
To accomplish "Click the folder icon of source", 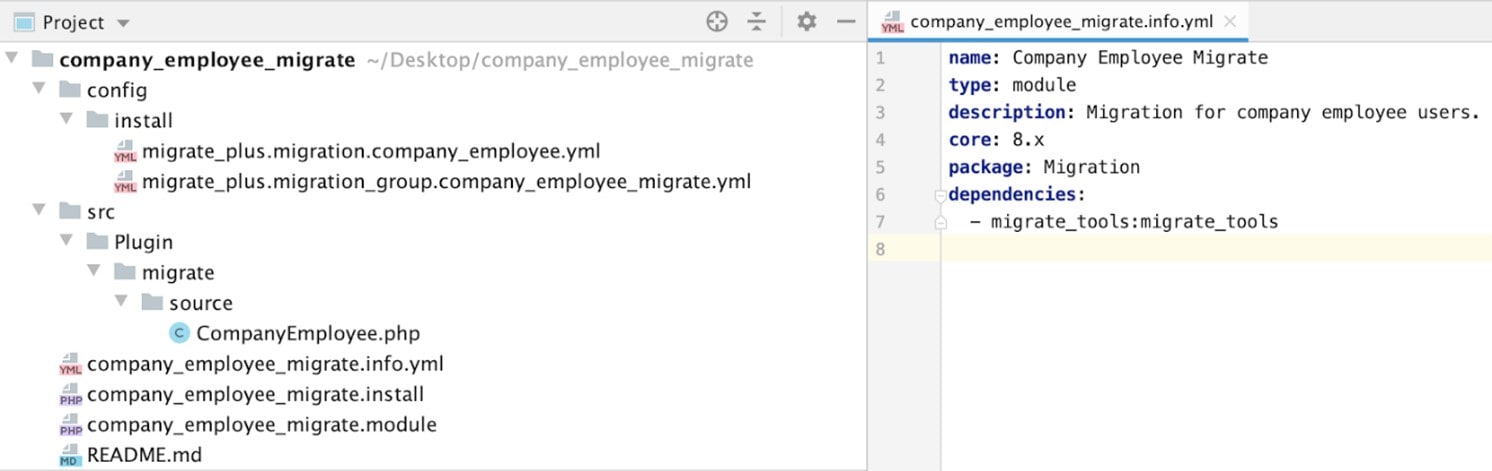I will point(152,303).
